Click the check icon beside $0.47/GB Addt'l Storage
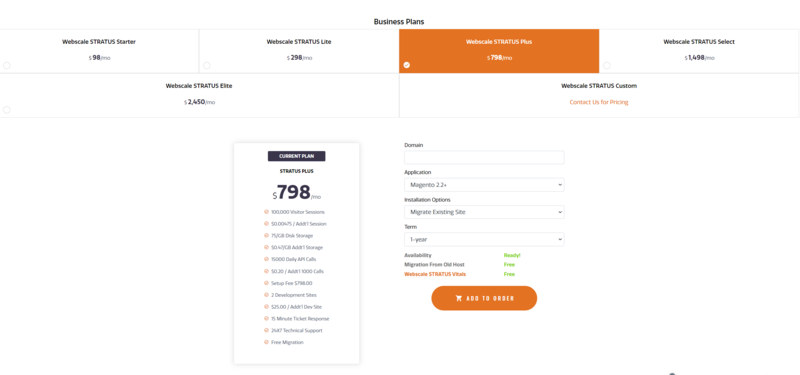Viewport: 800px width, 375px height. tap(266, 247)
